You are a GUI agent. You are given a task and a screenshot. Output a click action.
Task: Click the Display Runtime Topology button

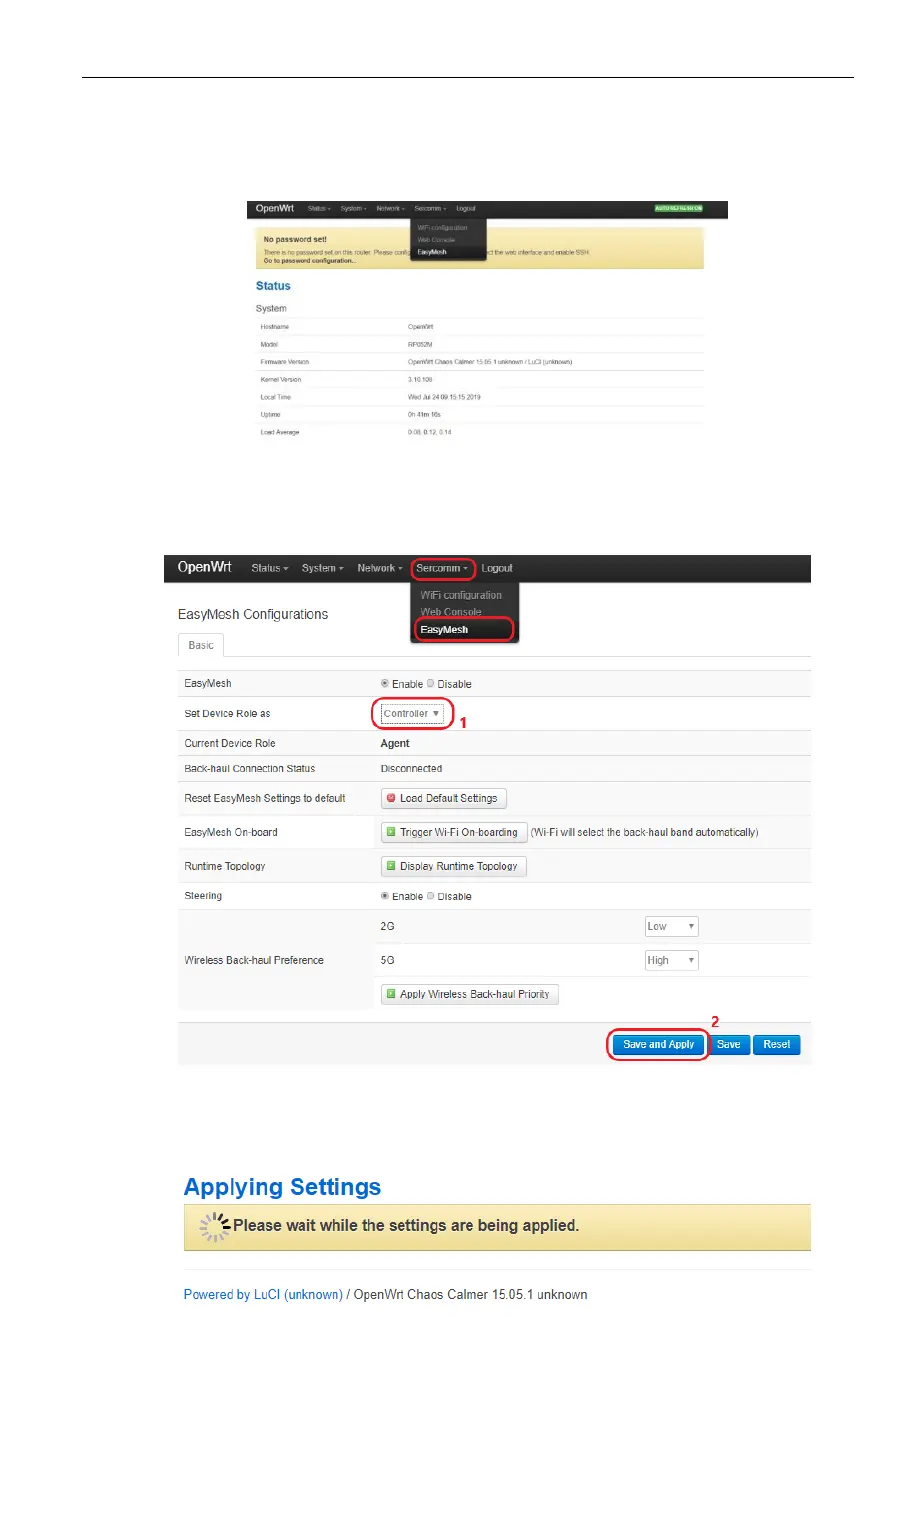click(x=454, y=866)
